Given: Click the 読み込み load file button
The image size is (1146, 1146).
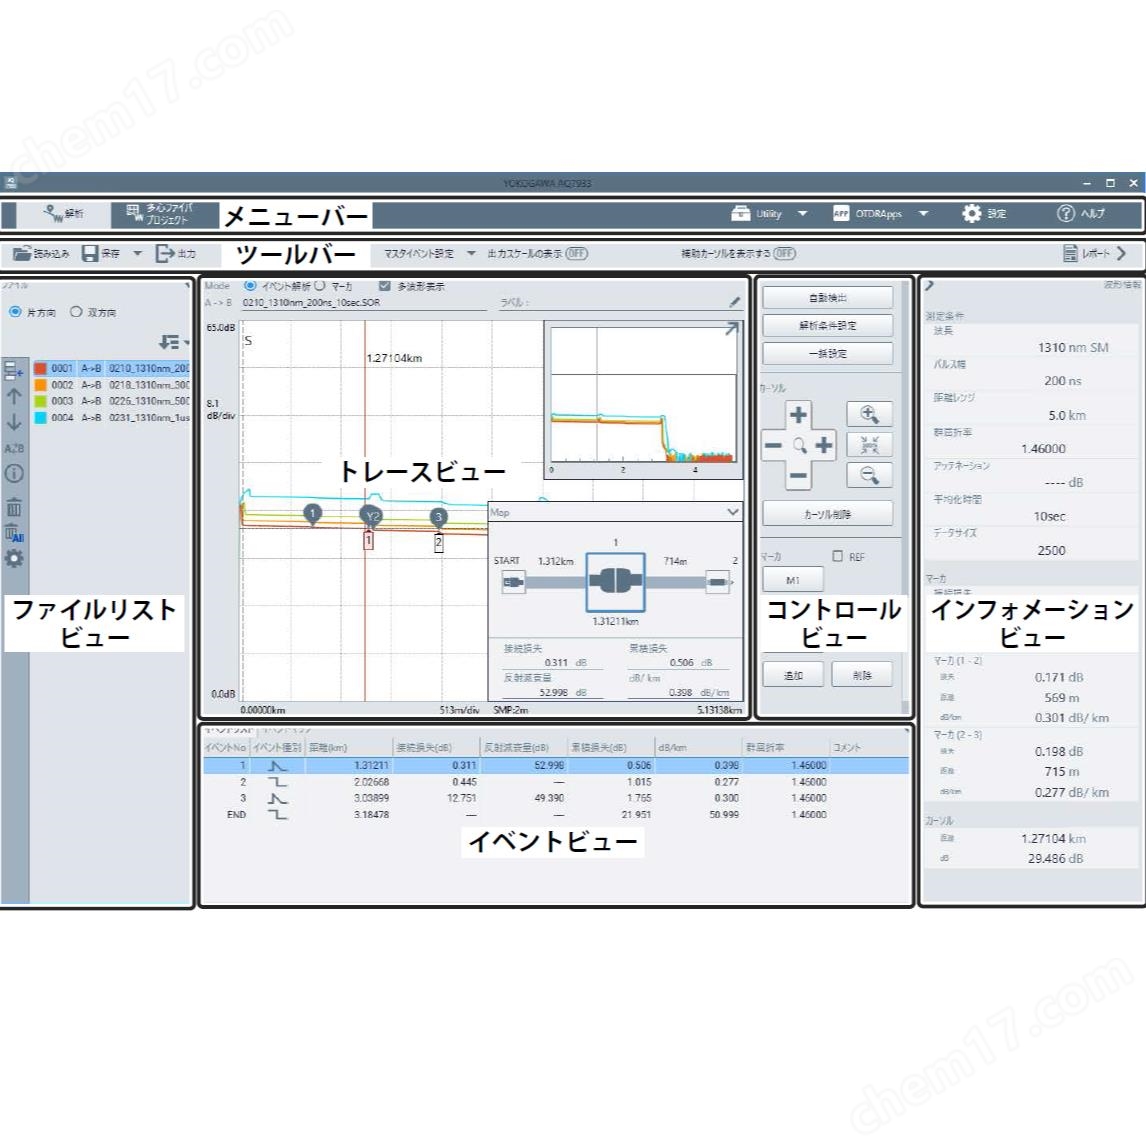Looking at the screenshot, I should point(41,254).
